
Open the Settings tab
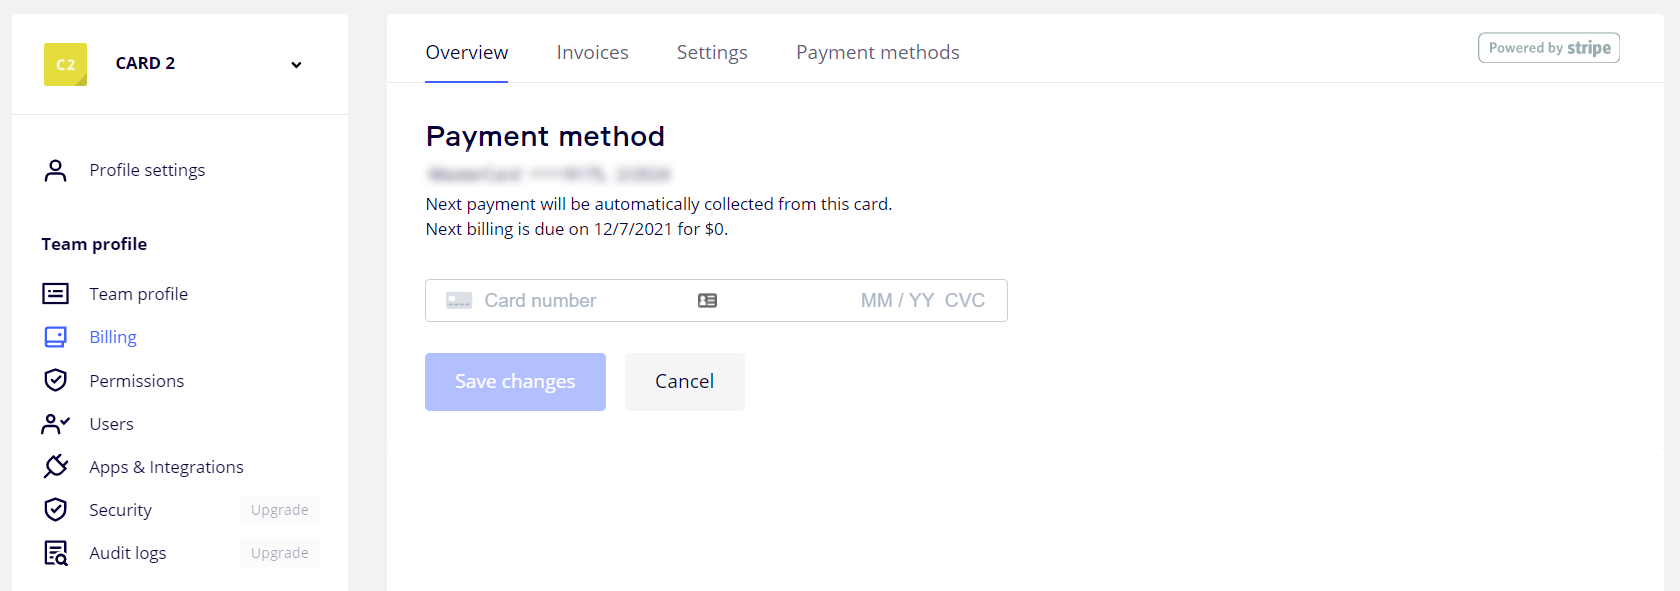(712, 52)
